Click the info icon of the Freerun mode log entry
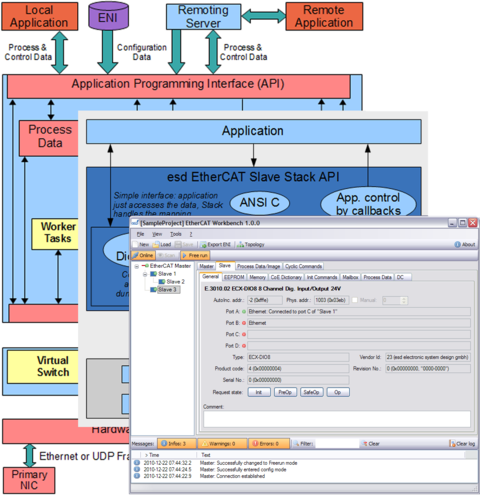The image size is (480, 495). (137, 463)
